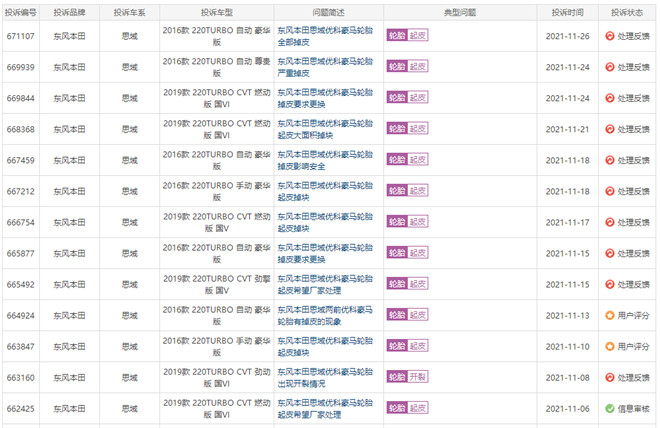This screenshot has width=660, height=428.
Task: Click status icon for complaint 666754
Action: [x=609, y=222]
